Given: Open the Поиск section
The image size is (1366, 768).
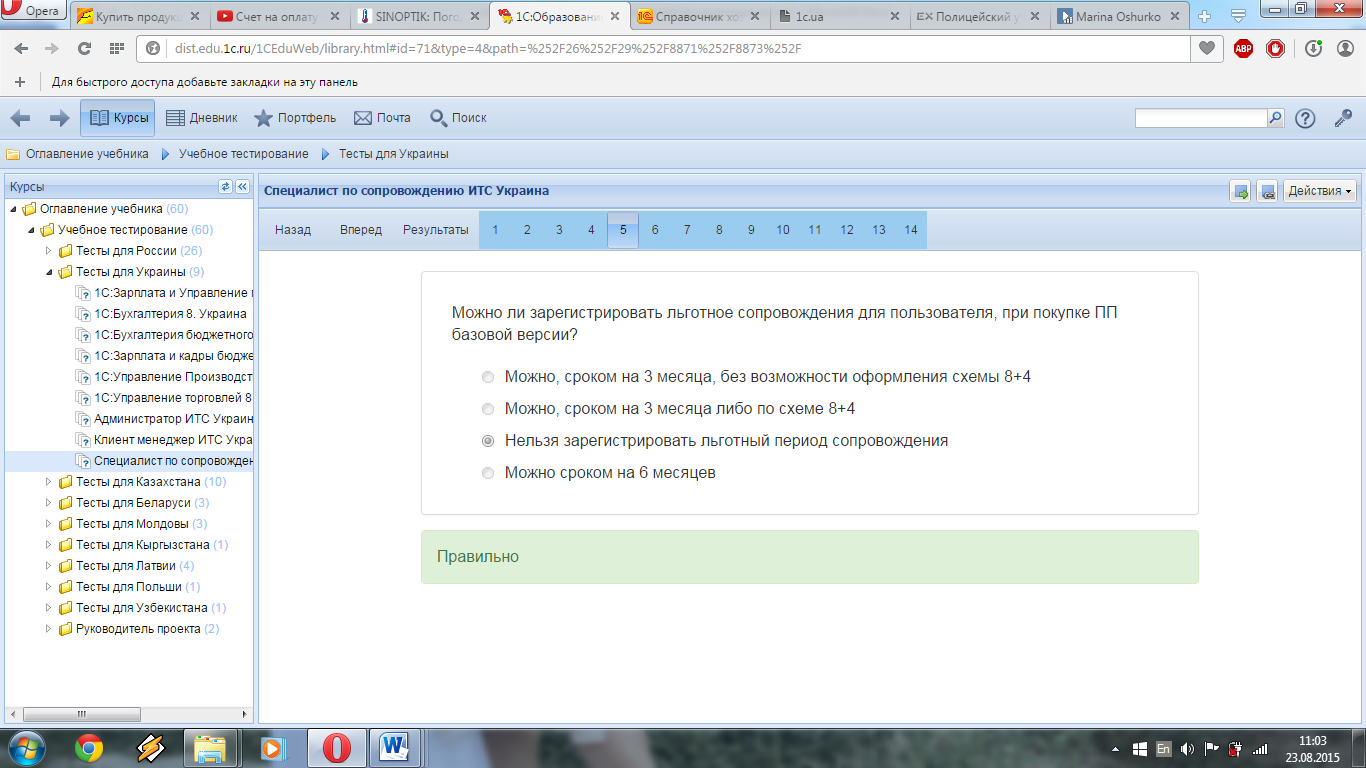Looking at the screenshot, I should click(458, 118).
